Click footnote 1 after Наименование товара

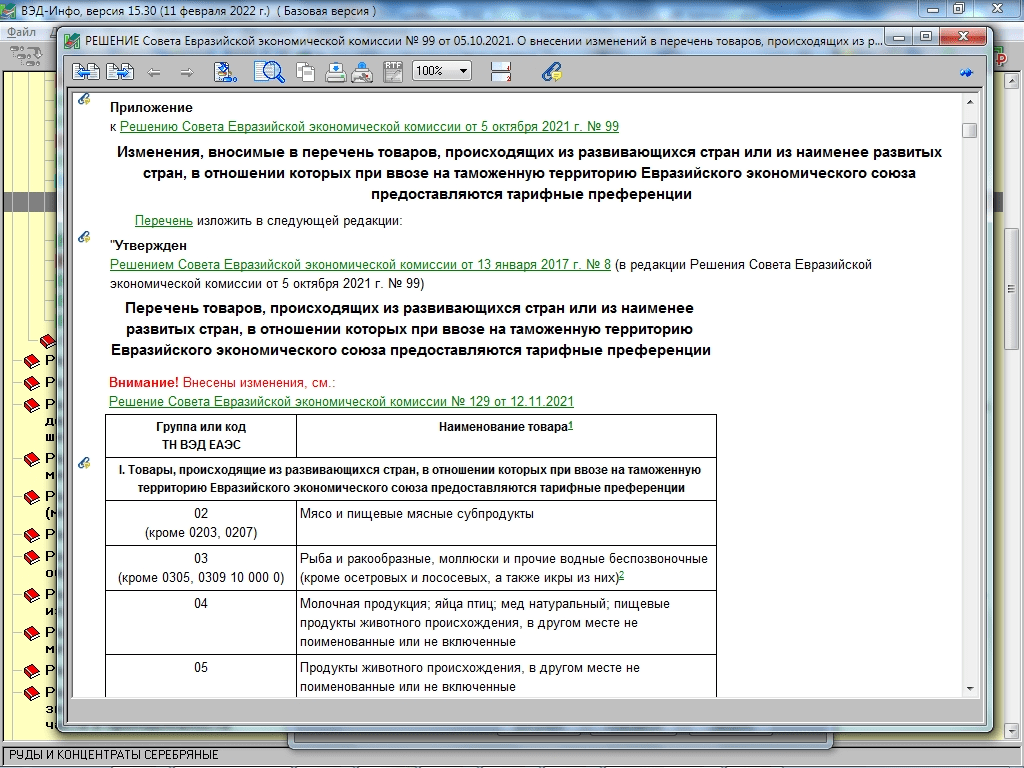571,425
